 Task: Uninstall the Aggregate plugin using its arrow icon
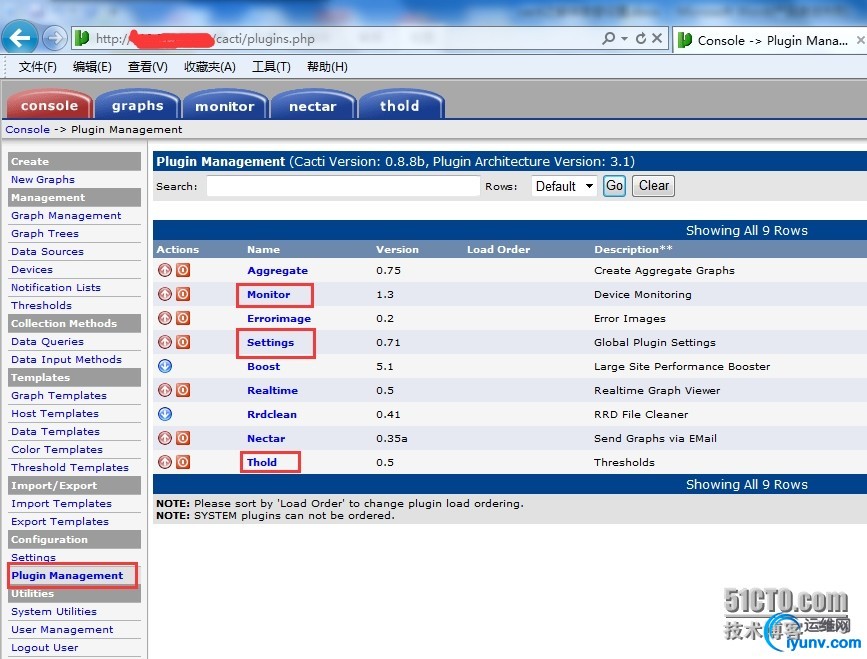[165, 270]
